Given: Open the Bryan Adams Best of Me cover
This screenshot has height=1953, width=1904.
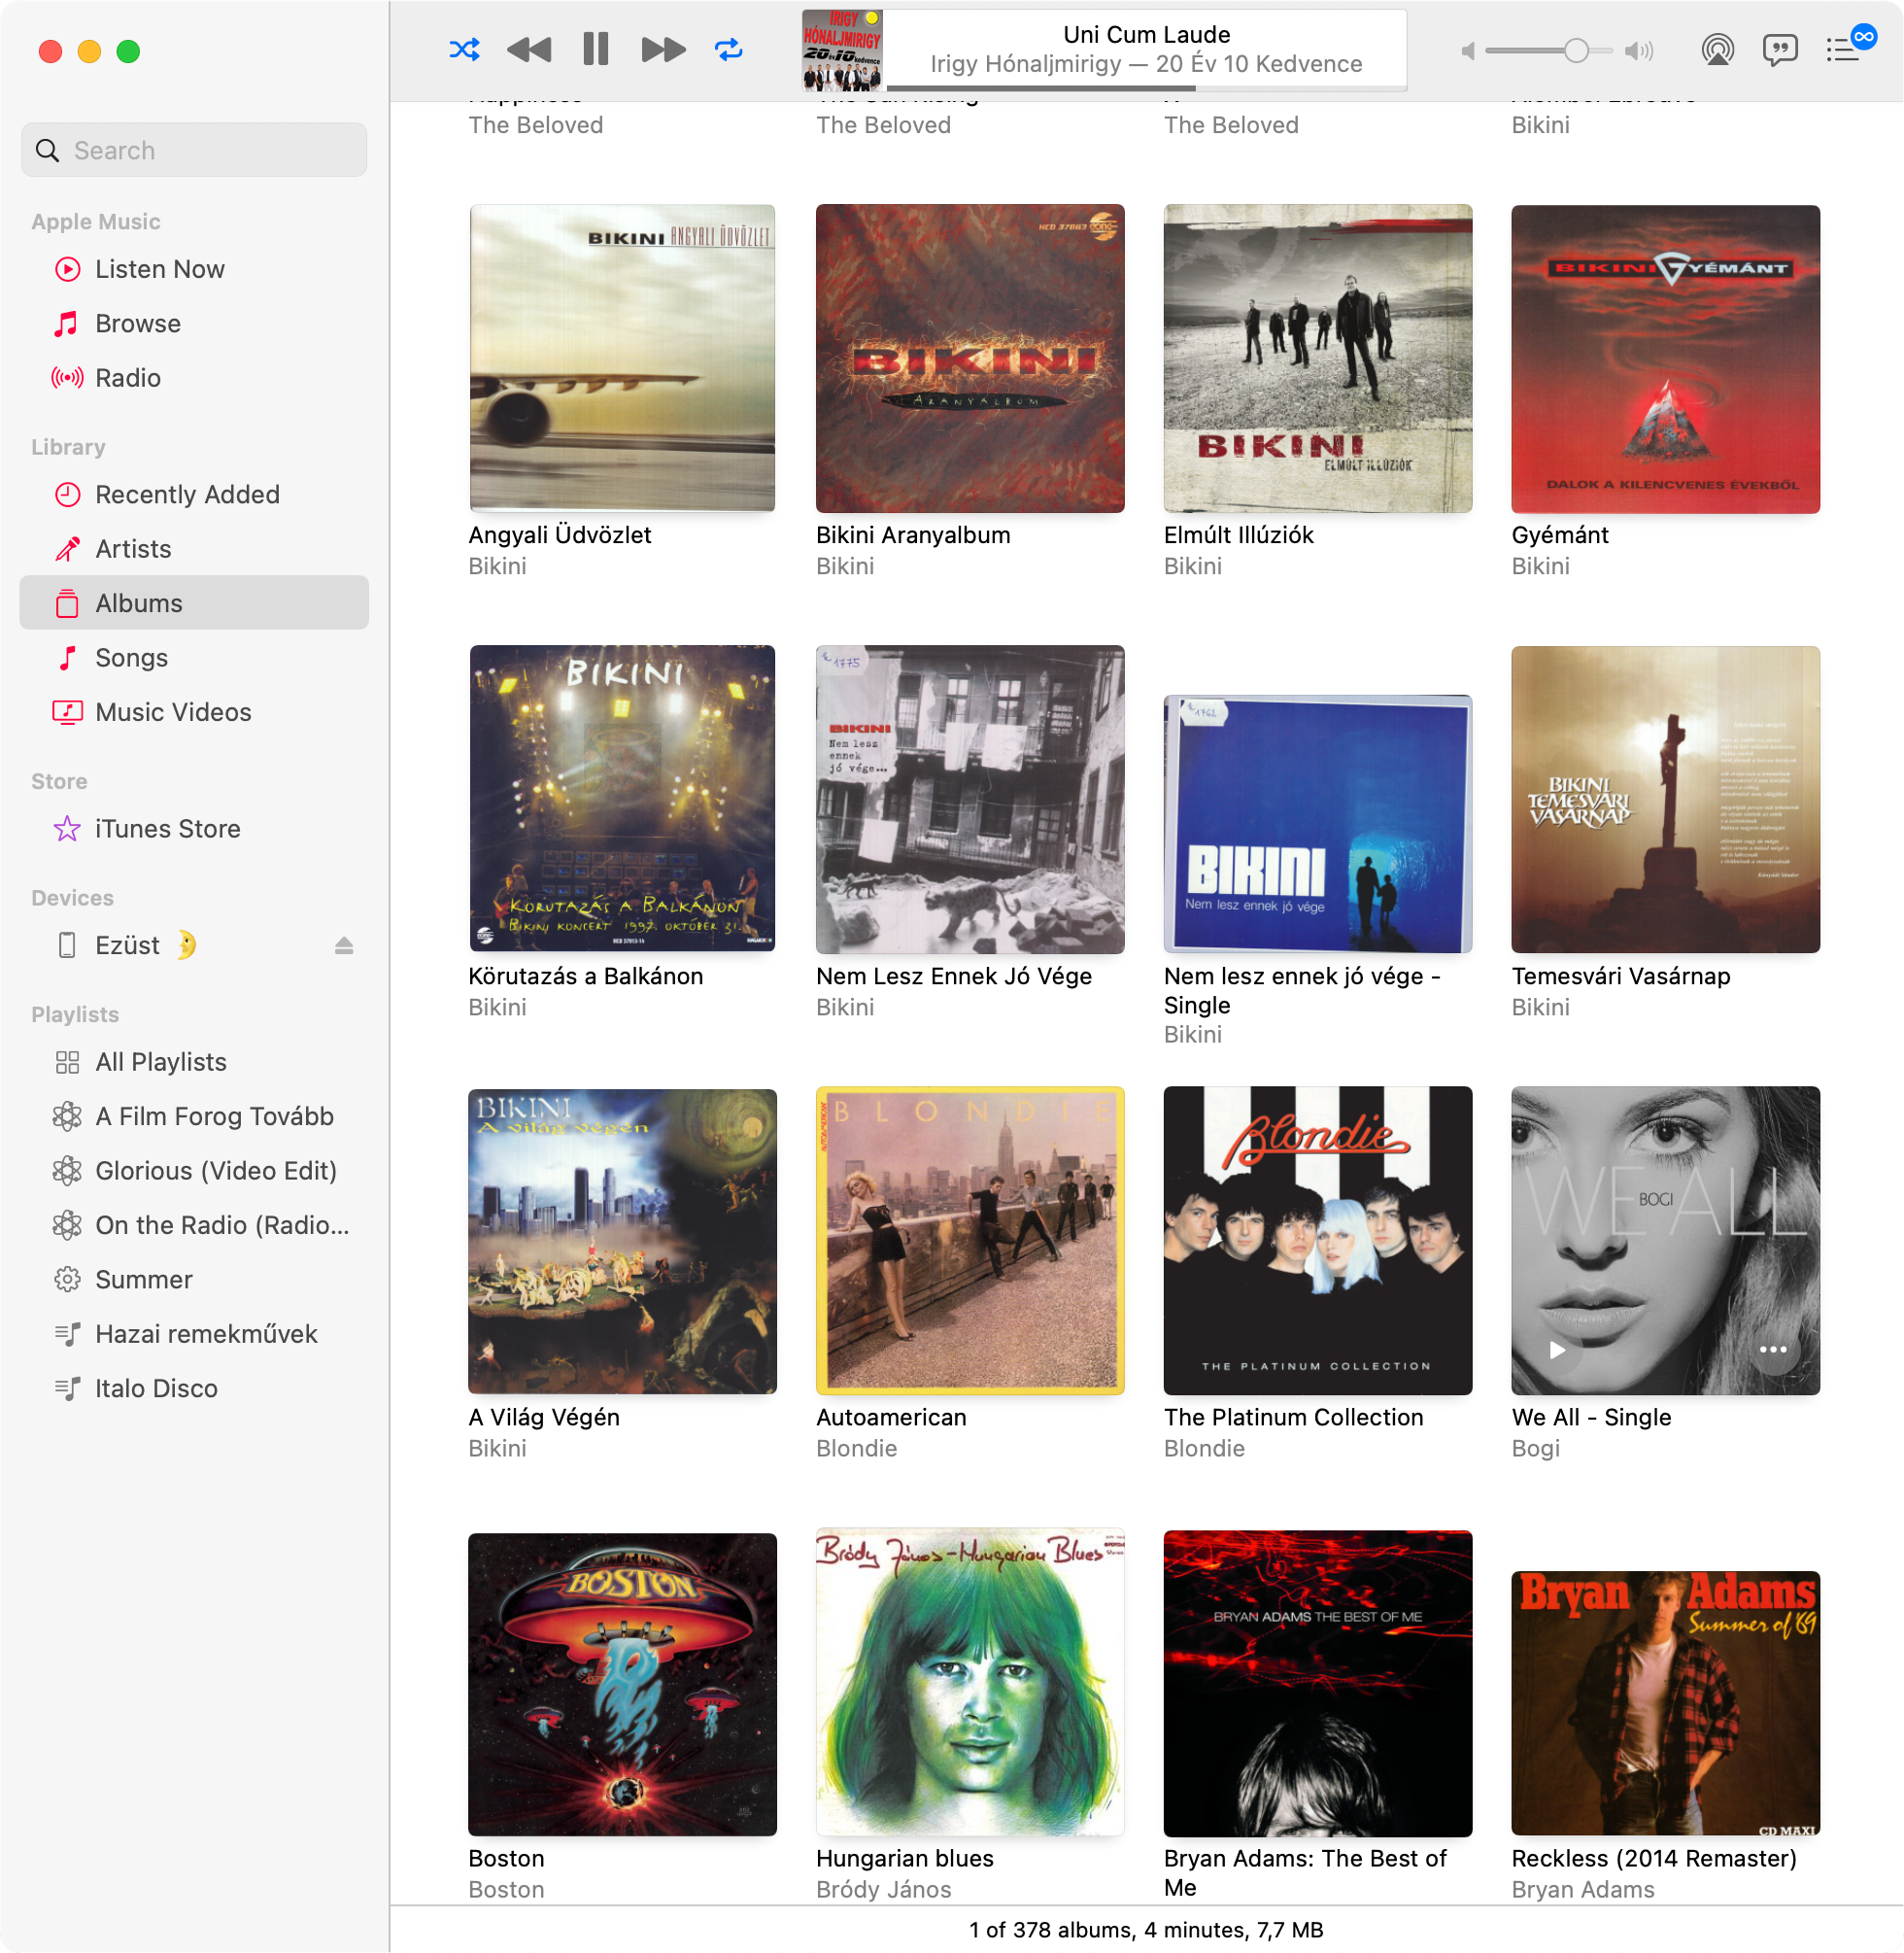Looking at the screenshot, I should click(1318, 1683).
